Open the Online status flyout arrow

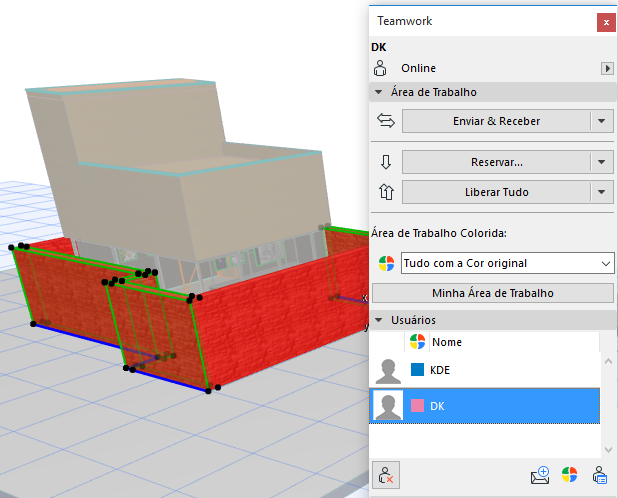tap(606, 68)
